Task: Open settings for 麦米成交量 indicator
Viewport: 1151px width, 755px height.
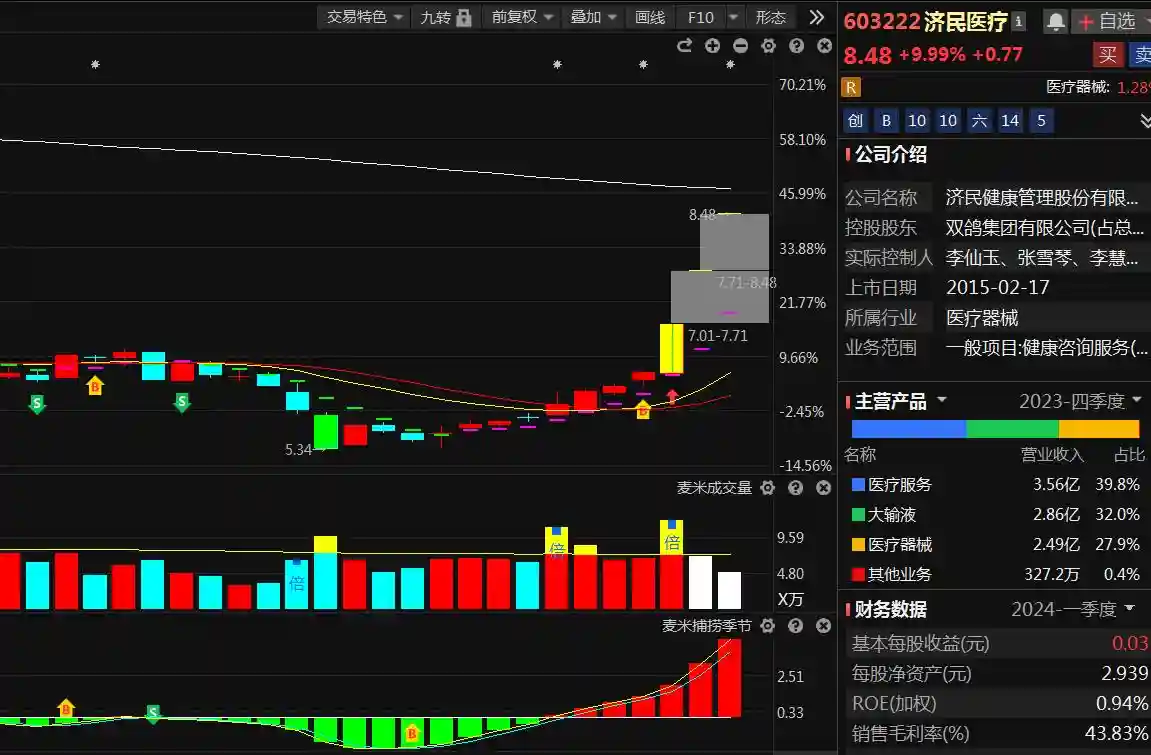Action: tap(767, 488)
